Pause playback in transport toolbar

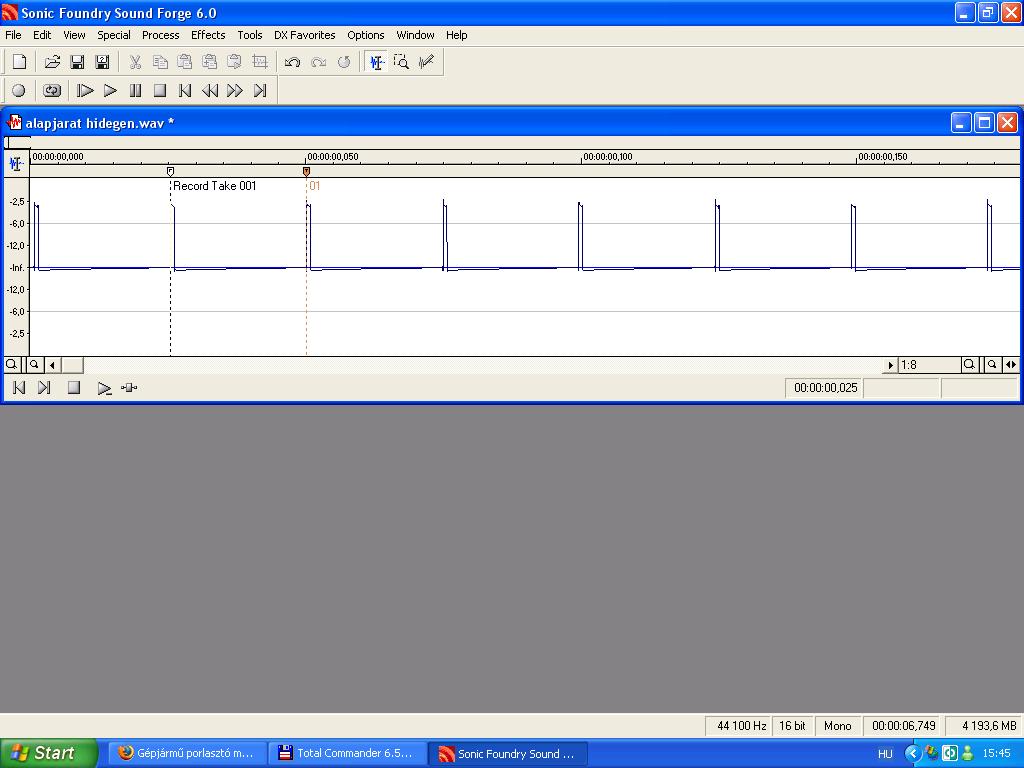pyautogui.click(x=135, y=91)
